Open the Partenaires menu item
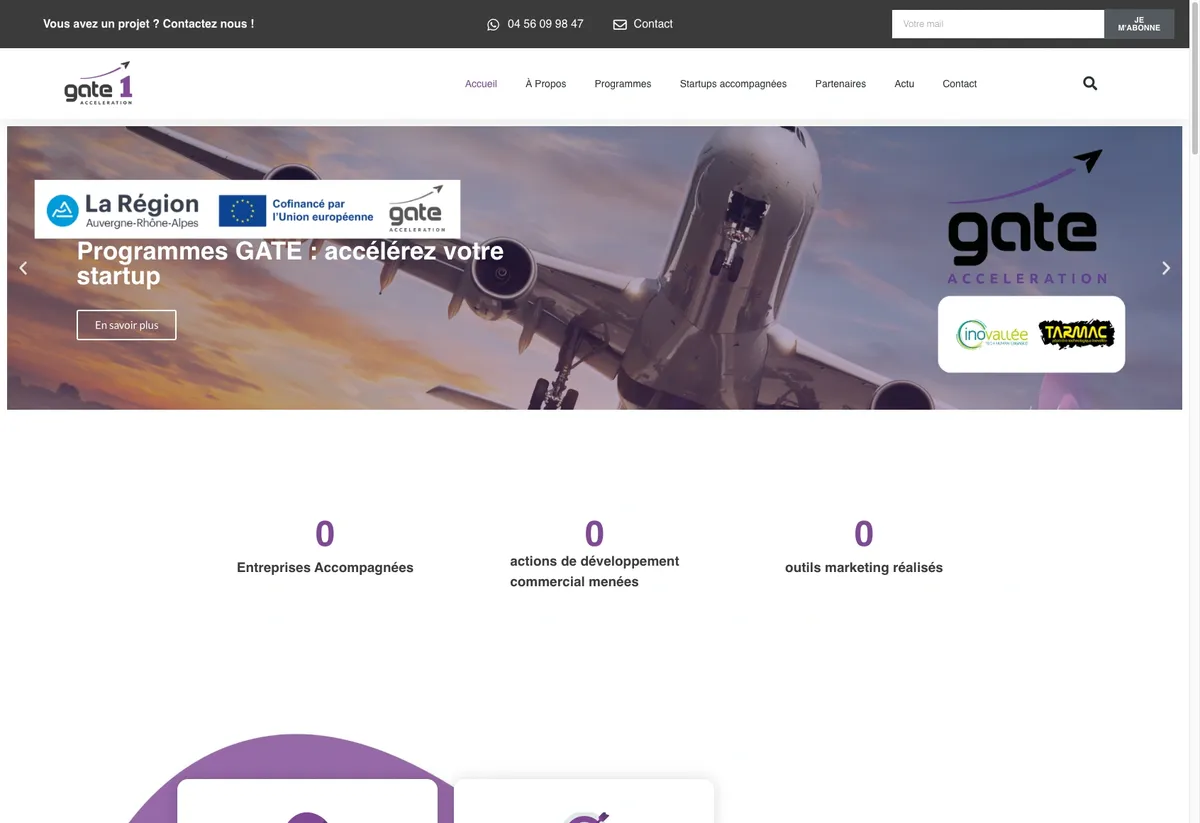1200x823 pixels. click(840, 84)
